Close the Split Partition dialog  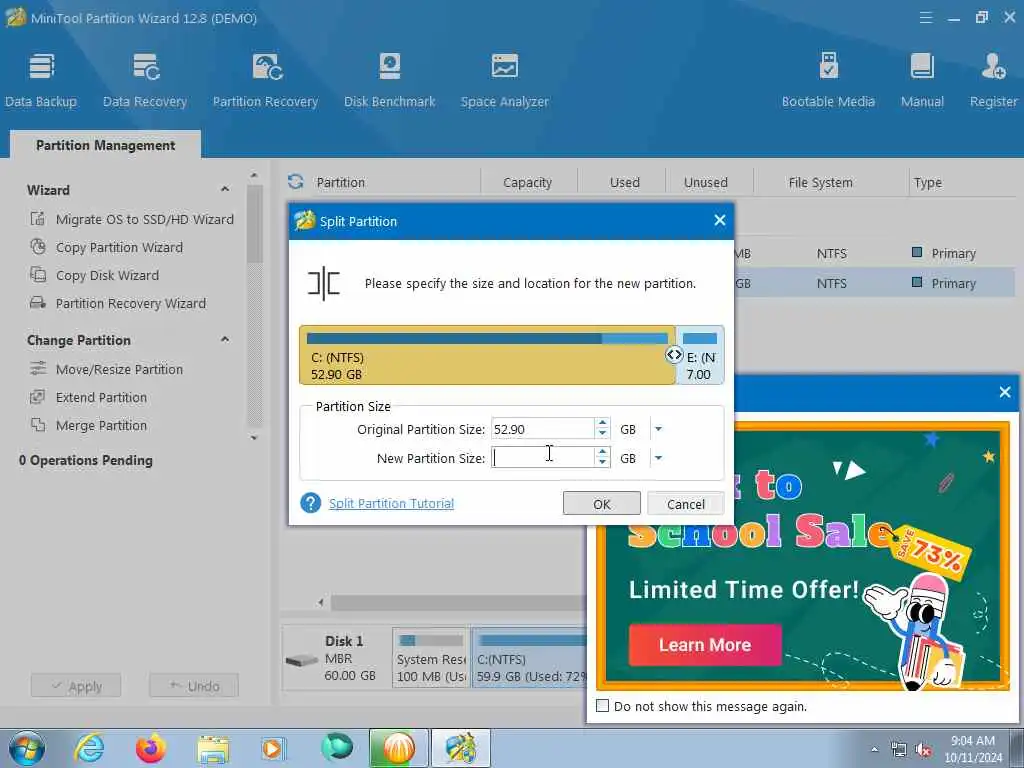point(720,221)
